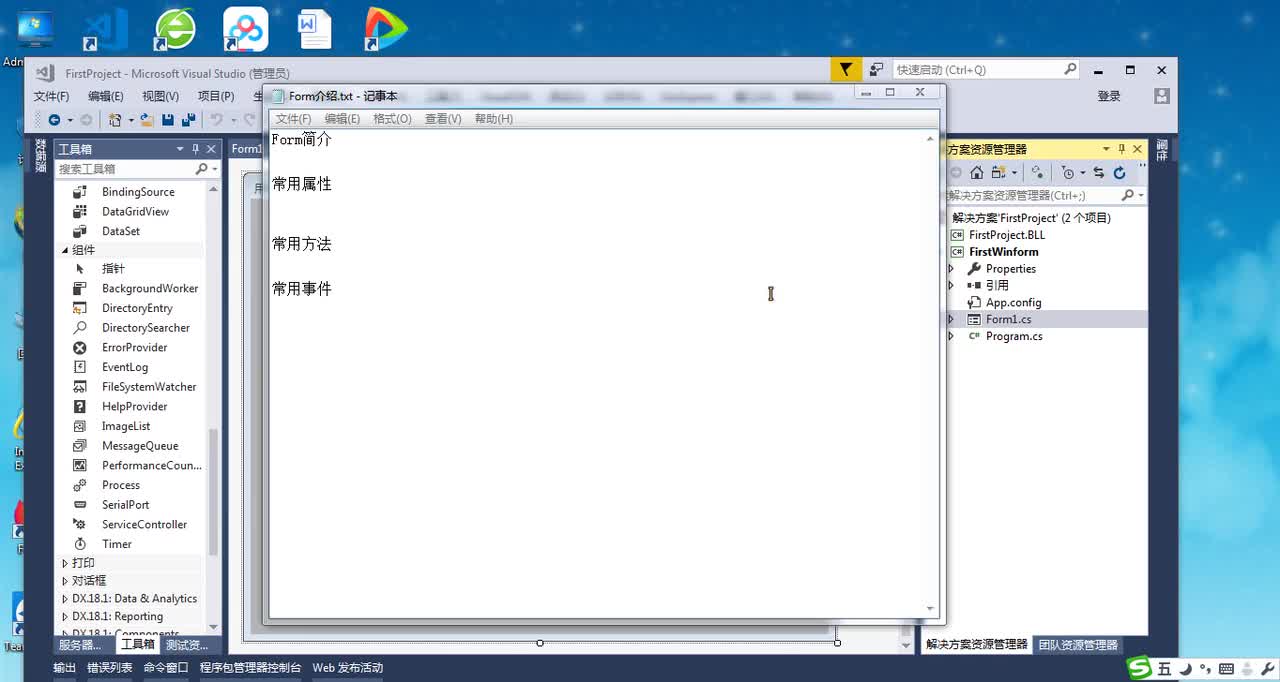1280x682 pixels.
Task: Select BindingSource in the toolbox
Action: tap(138, 192)
